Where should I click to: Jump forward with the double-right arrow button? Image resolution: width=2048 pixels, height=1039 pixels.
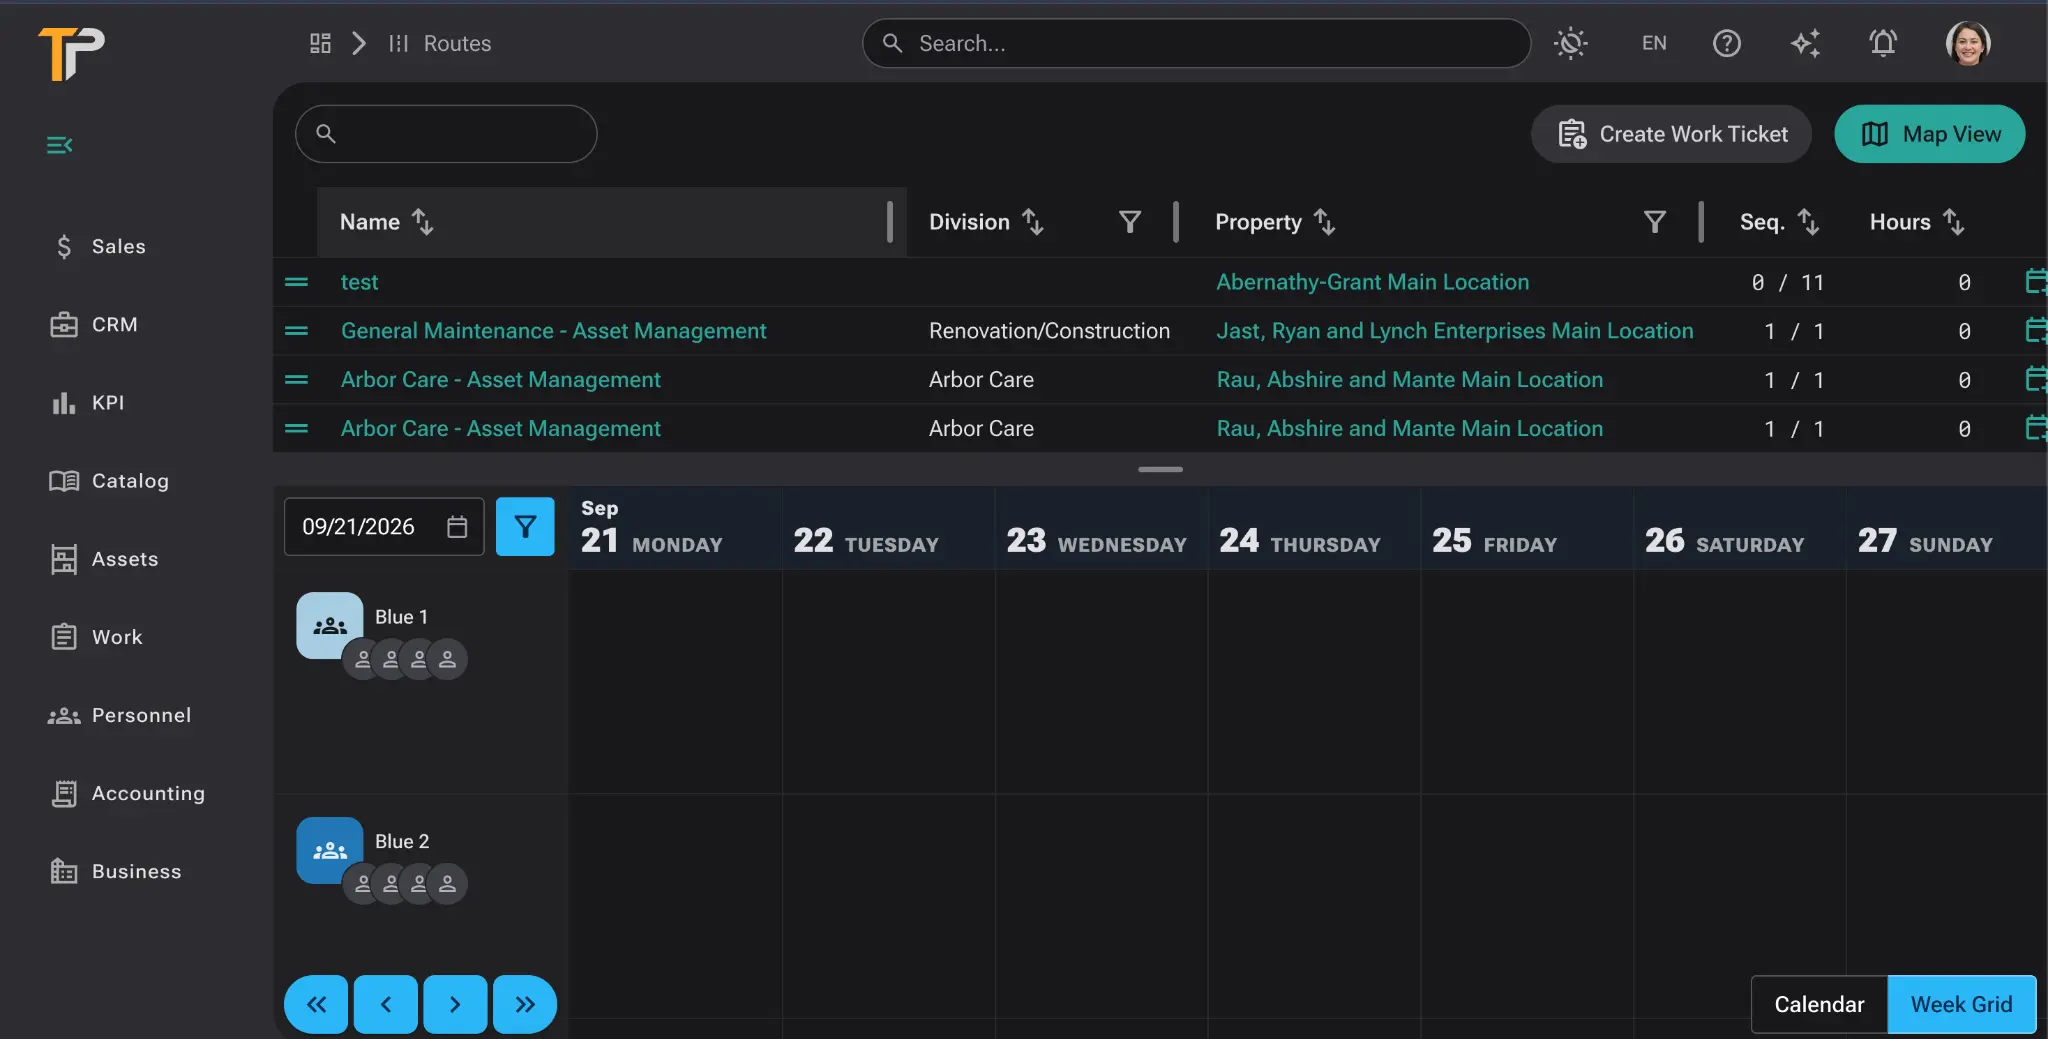525,1004
